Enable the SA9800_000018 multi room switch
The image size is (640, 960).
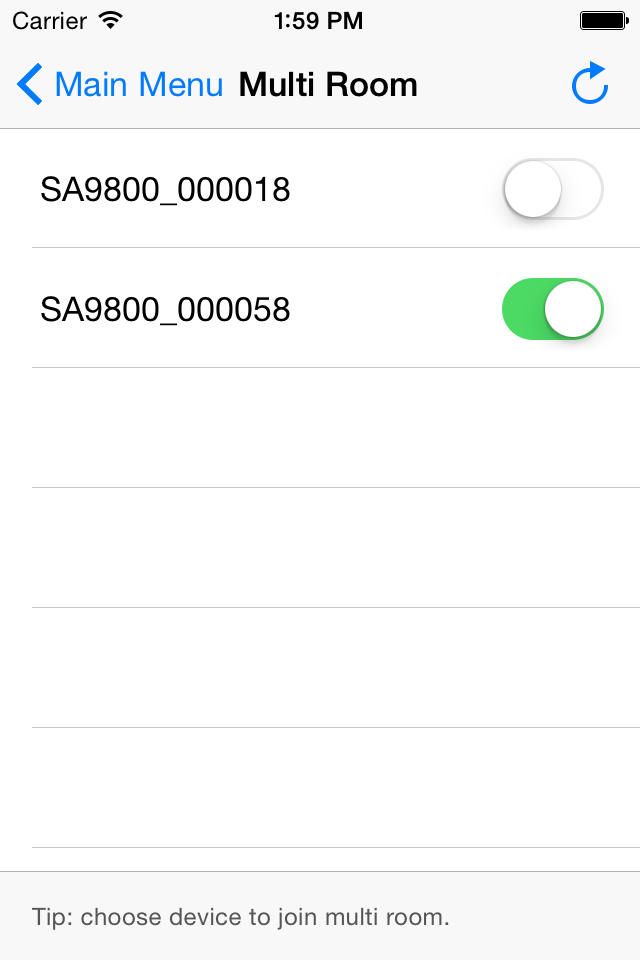click(x=552, y=189)
